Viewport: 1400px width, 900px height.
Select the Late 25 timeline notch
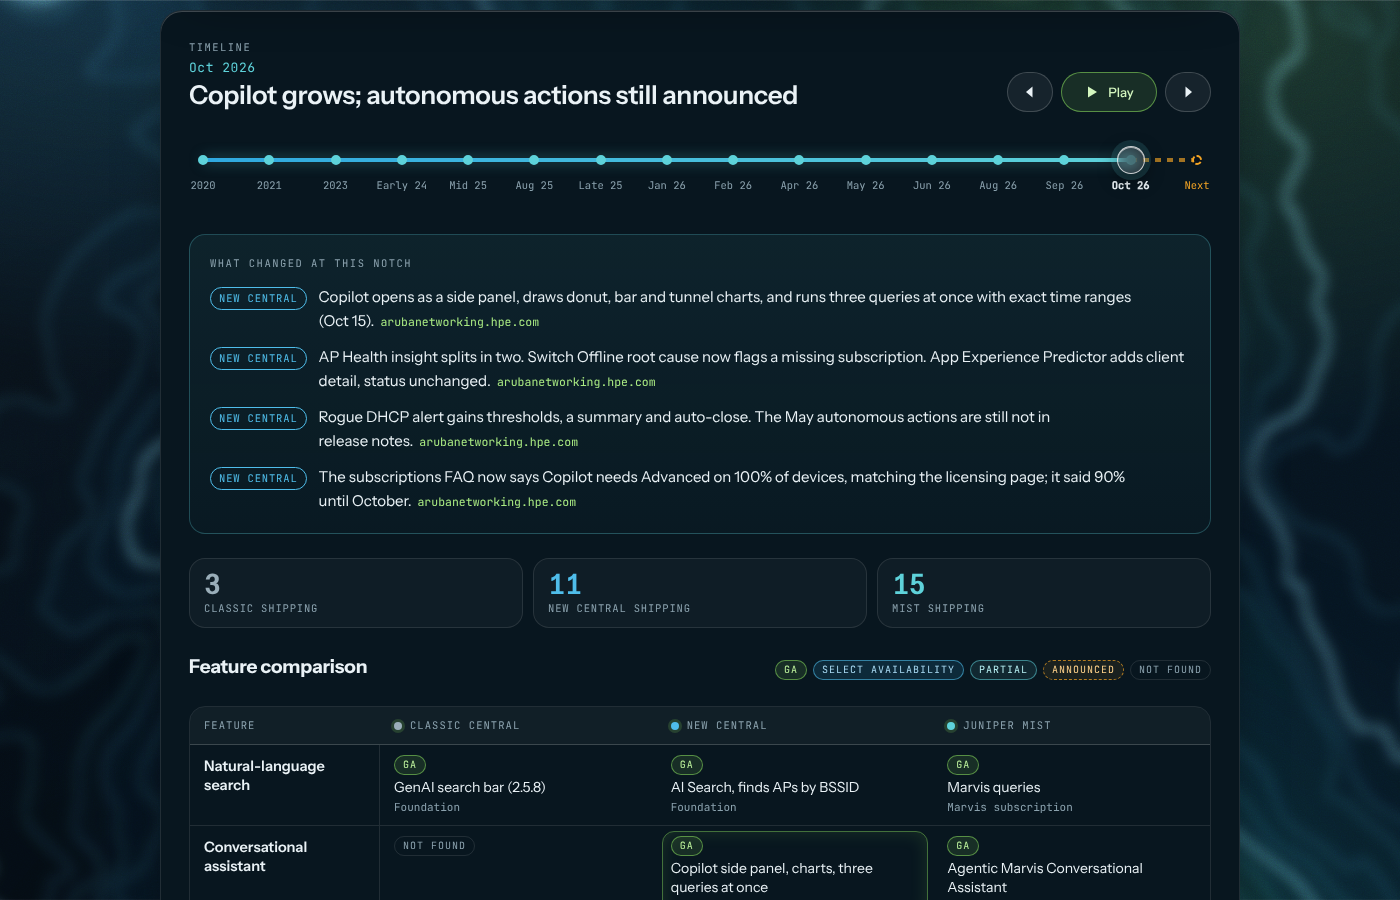[600, 160]
